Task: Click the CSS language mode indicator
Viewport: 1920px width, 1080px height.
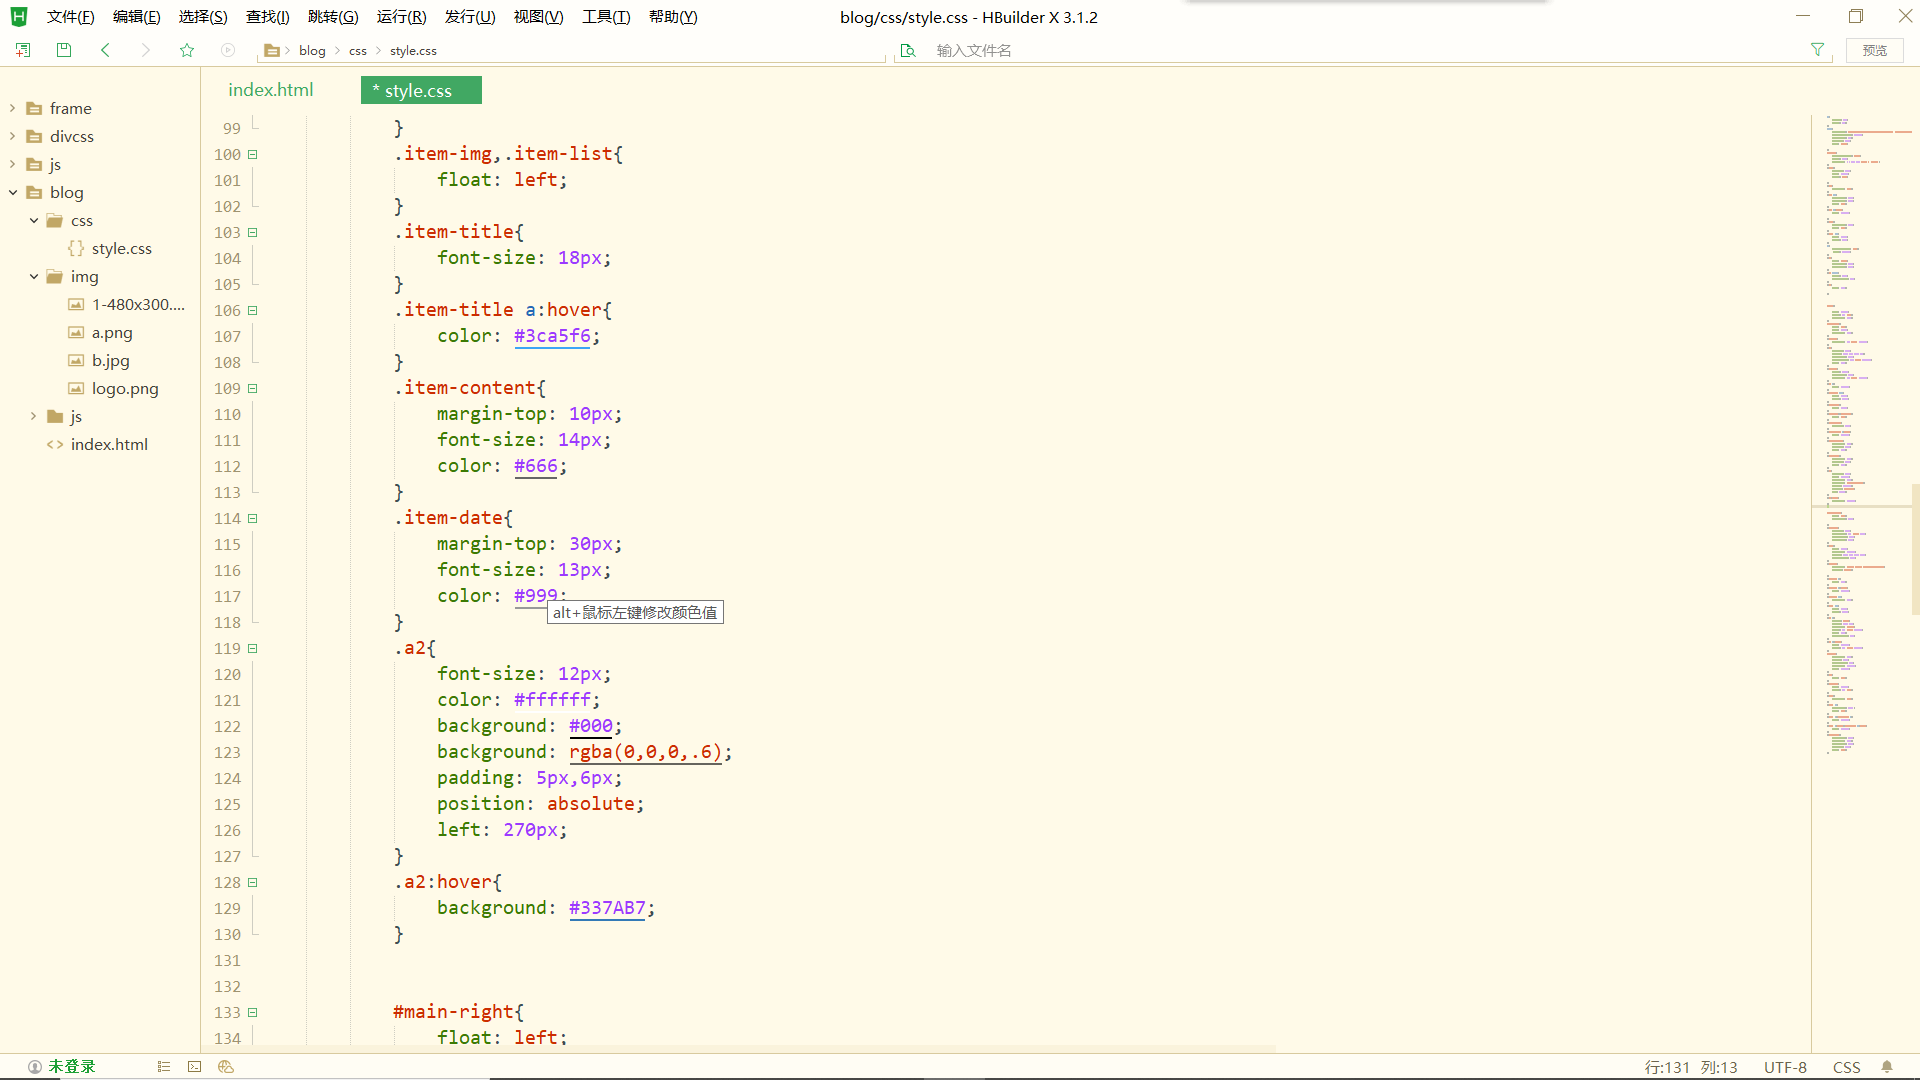Action: (1846, 1067)
